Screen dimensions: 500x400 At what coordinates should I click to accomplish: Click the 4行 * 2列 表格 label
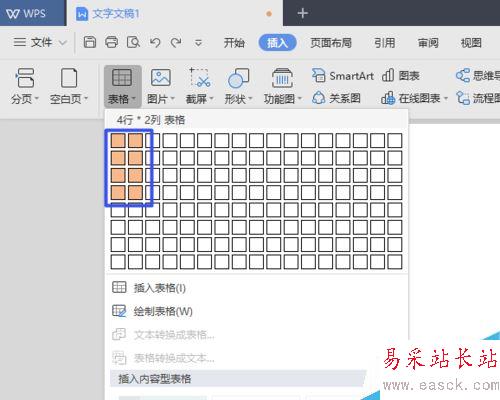151,120
